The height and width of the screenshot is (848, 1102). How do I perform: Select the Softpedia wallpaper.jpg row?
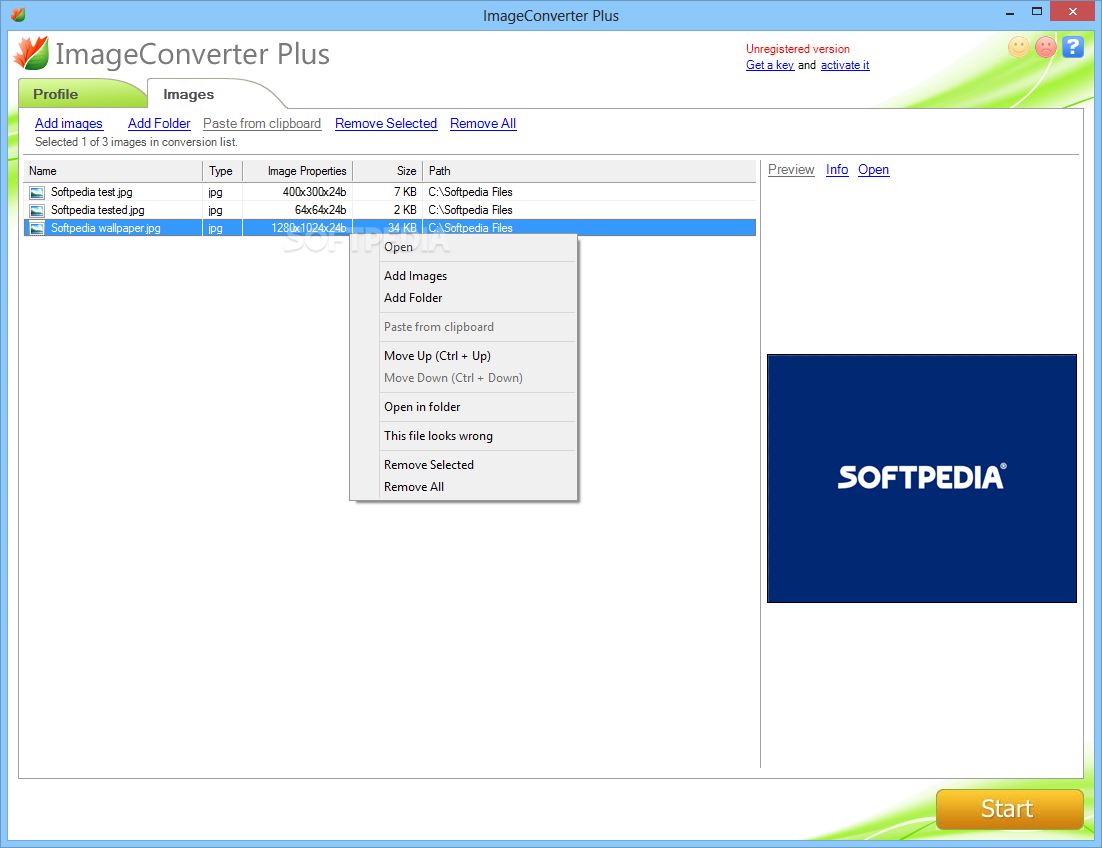pyautogui.click(x=390, y=228)
